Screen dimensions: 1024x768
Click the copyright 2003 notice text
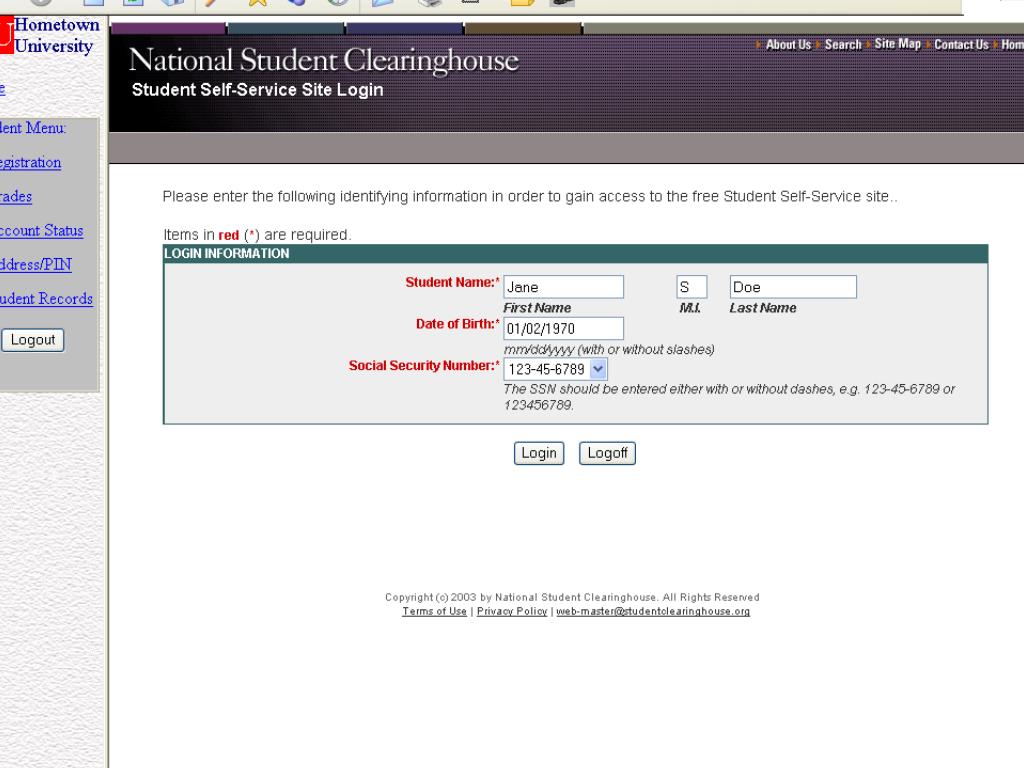572,597
